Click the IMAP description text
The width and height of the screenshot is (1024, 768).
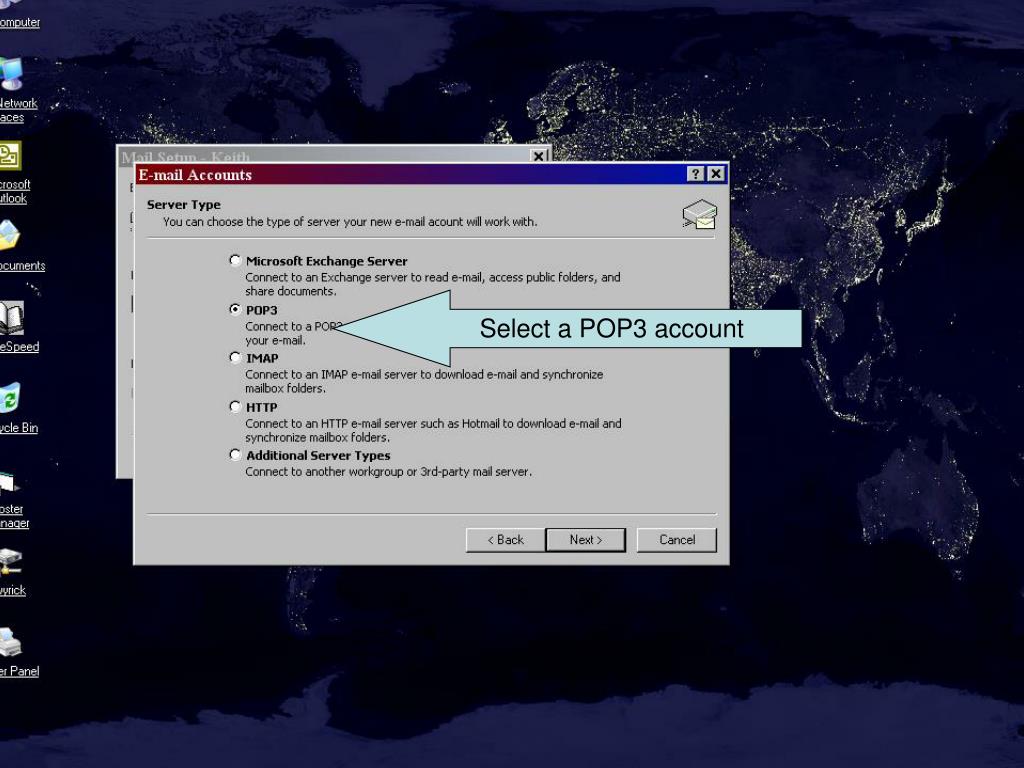(424, 381)
